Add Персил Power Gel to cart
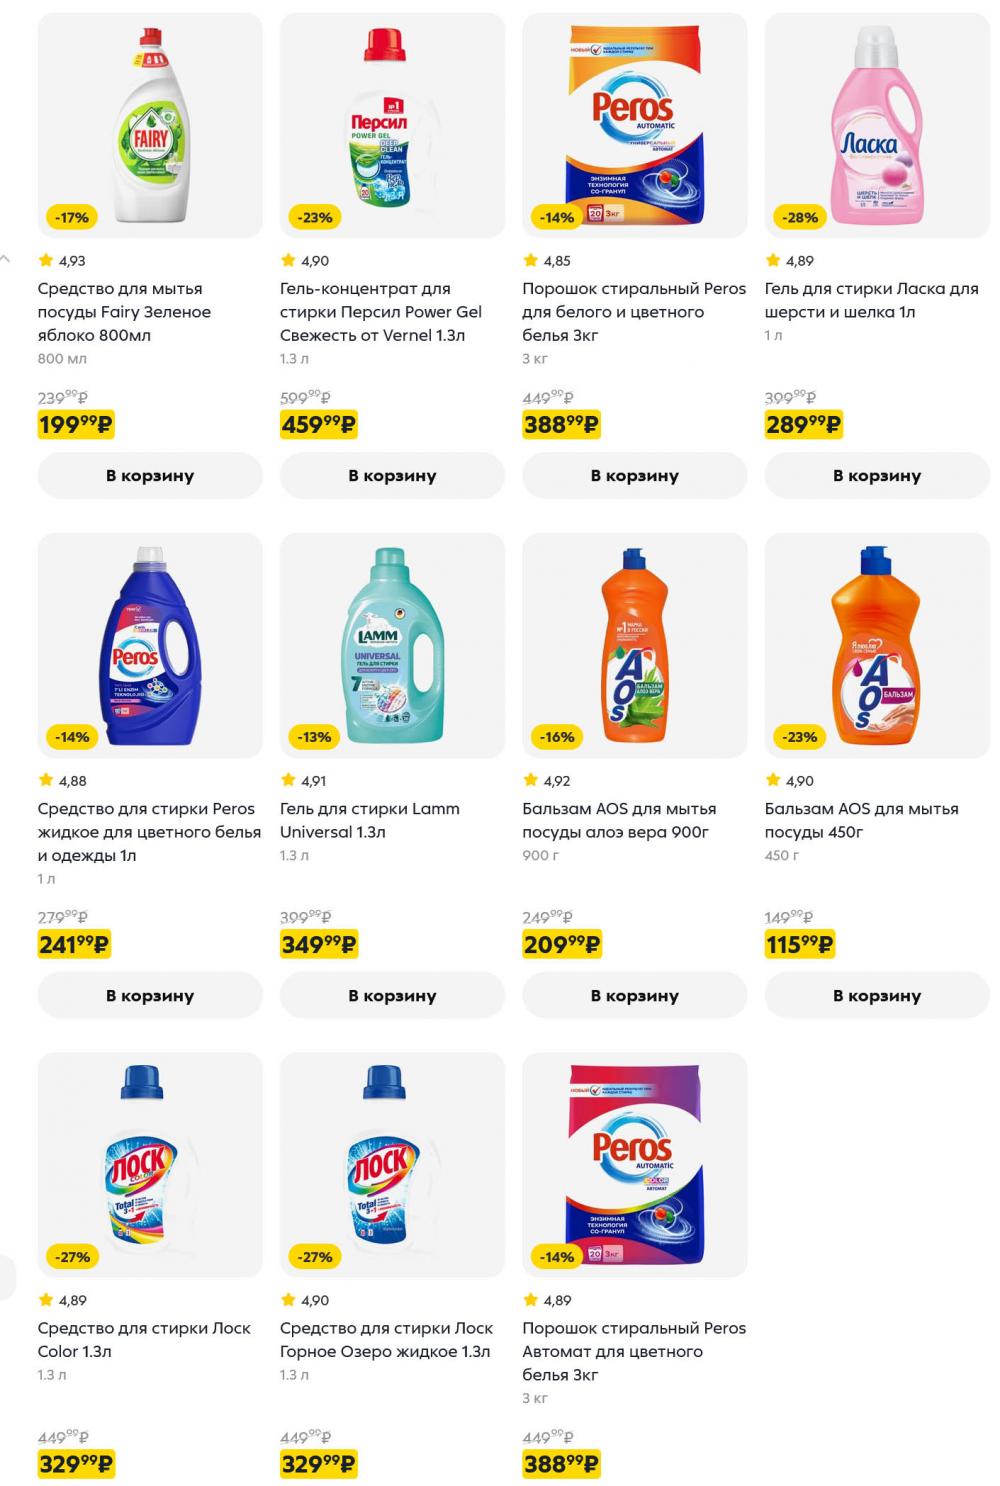Image resolution: width=1000 pixels, height=1486 pixels. click(392, 476)
